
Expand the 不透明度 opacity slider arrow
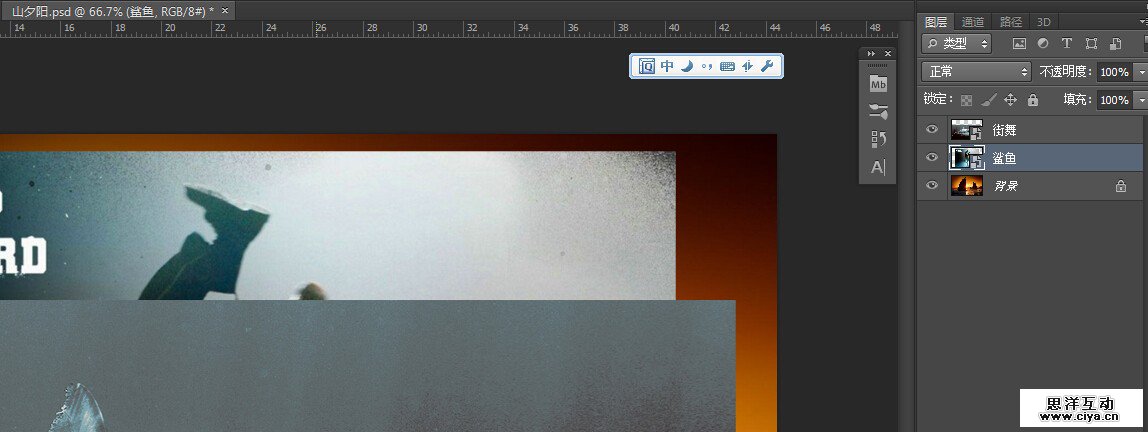coord(1141,72)
